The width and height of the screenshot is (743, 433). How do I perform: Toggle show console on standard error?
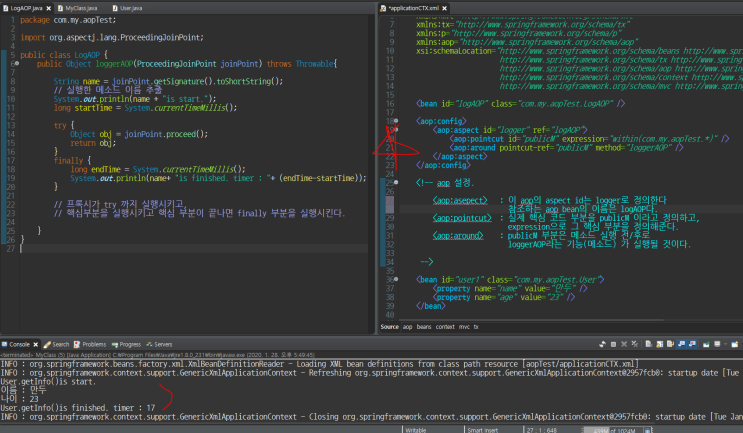point(692,344)
